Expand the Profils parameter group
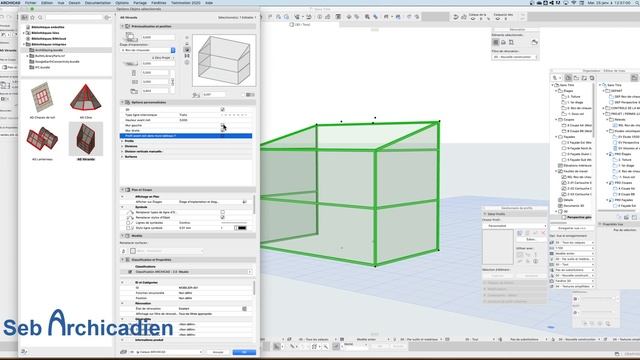Viewport: 640px width, 360px height. coord(122,141)
